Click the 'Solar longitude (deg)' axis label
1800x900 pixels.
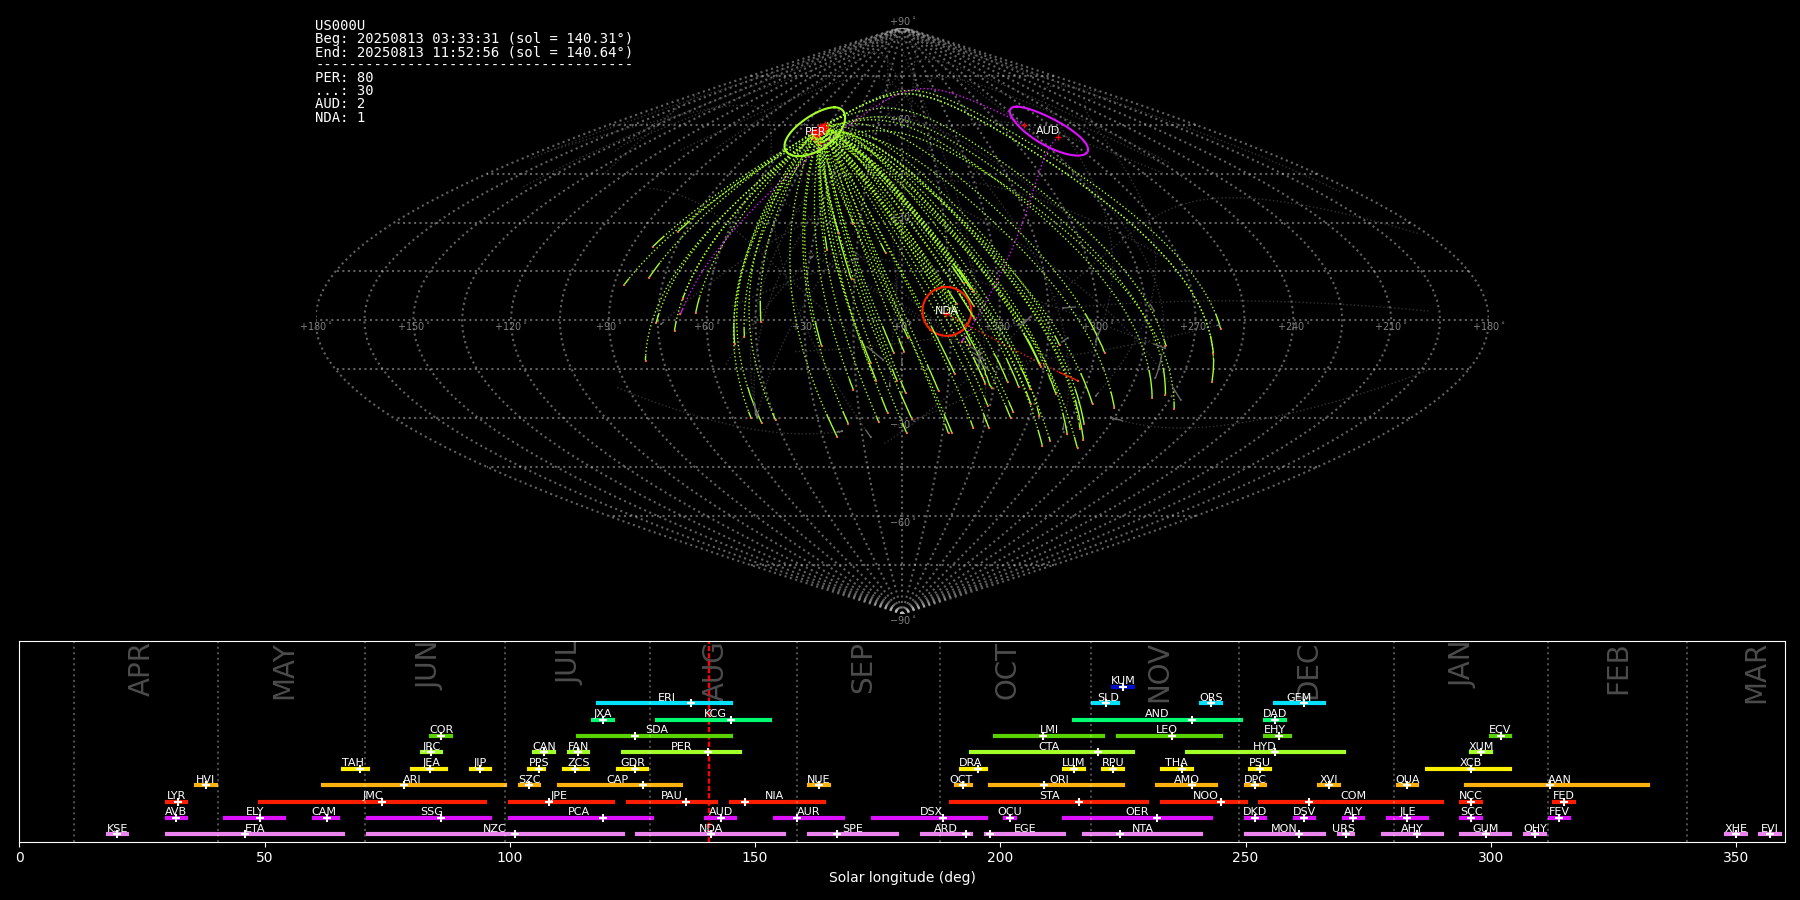pyautogui.click(x=902, y=878)
